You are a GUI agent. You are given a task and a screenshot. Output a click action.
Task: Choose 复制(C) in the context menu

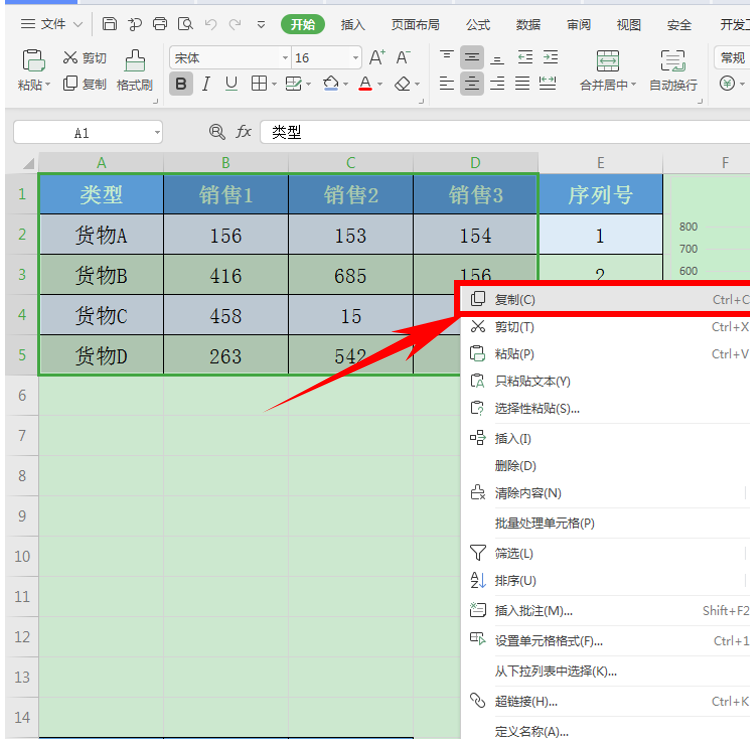pyautogui.click(x=606, y=299)
